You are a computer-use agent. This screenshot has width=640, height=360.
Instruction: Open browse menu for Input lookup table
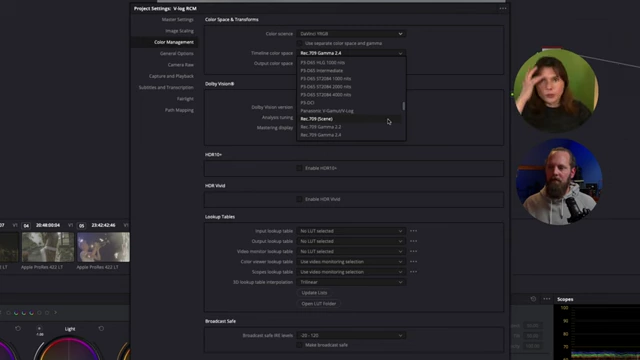pos(413,231)
